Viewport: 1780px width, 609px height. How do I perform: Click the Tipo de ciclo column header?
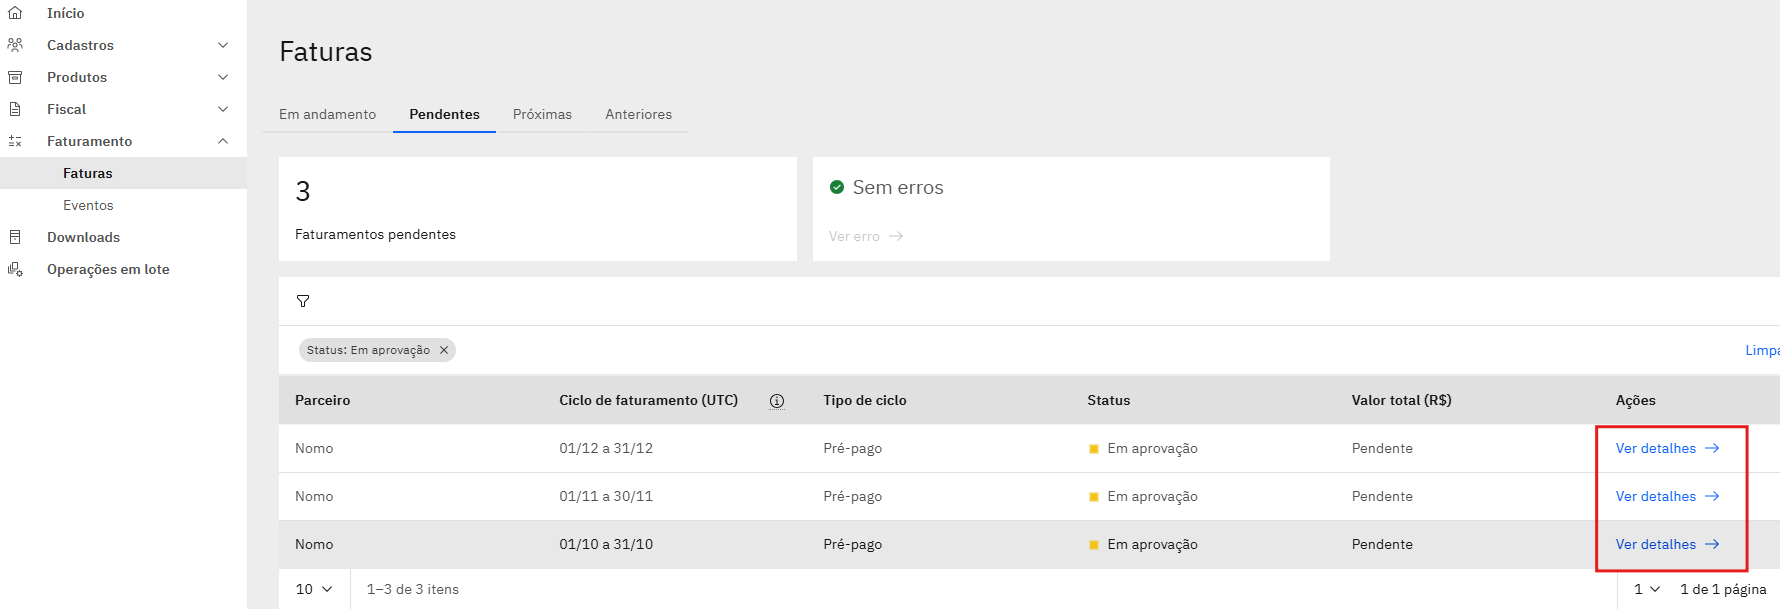(865, 400)
